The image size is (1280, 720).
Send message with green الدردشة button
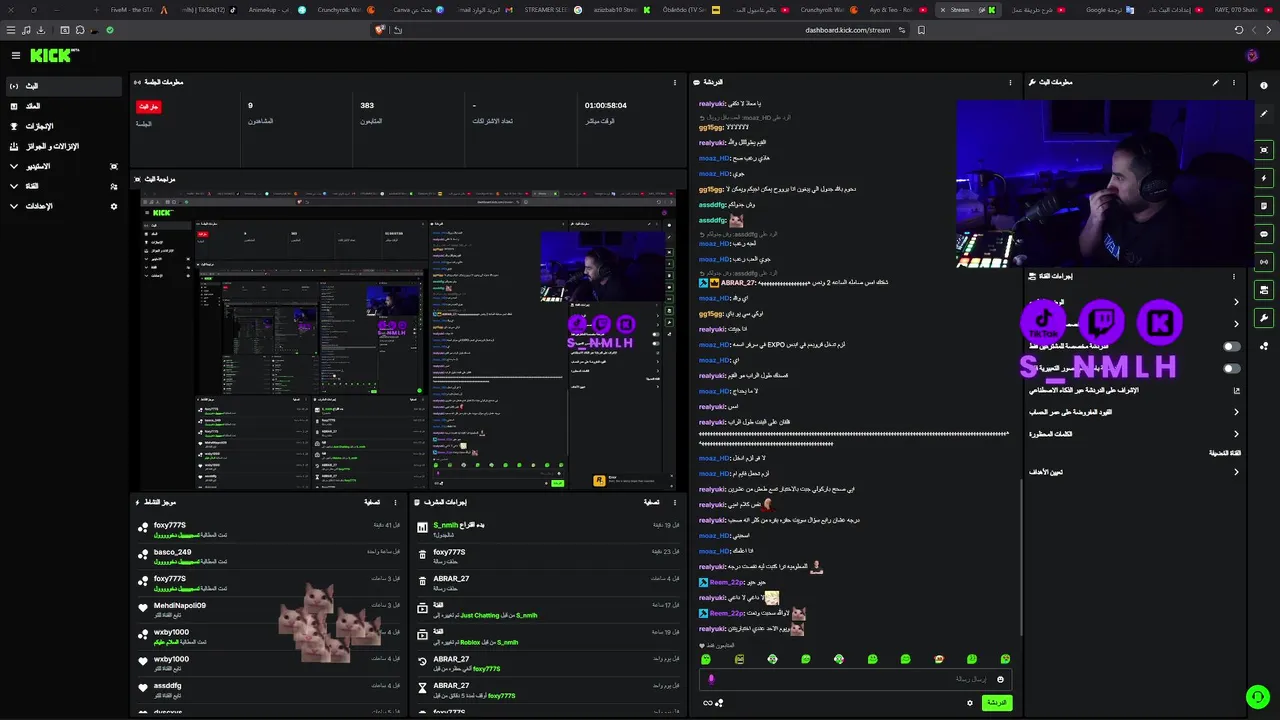997,703
